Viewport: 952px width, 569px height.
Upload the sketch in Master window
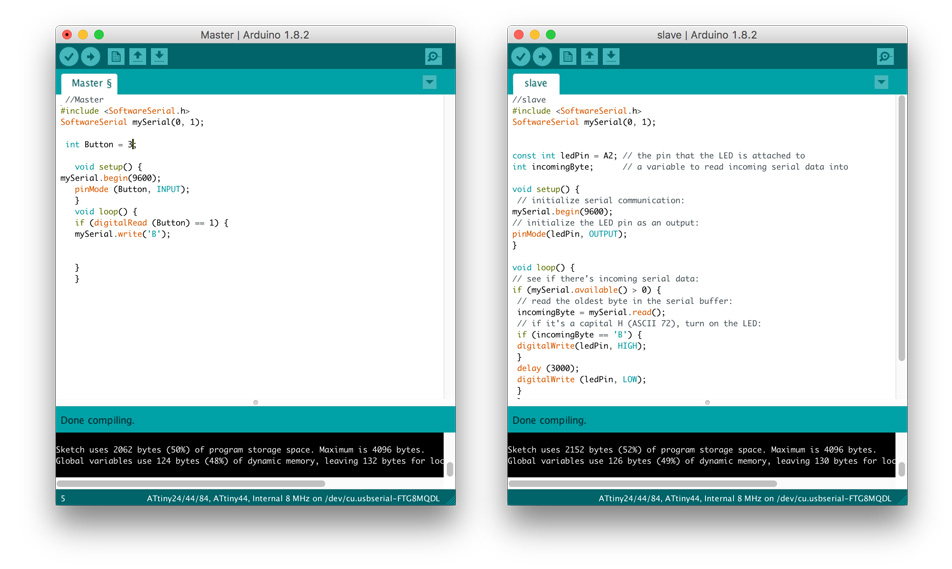90,56
